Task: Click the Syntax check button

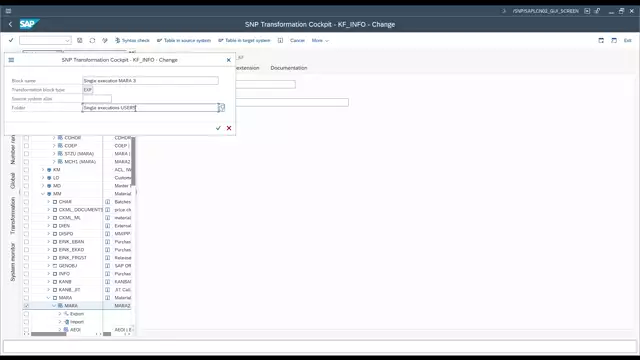Action: pos(132,40)
